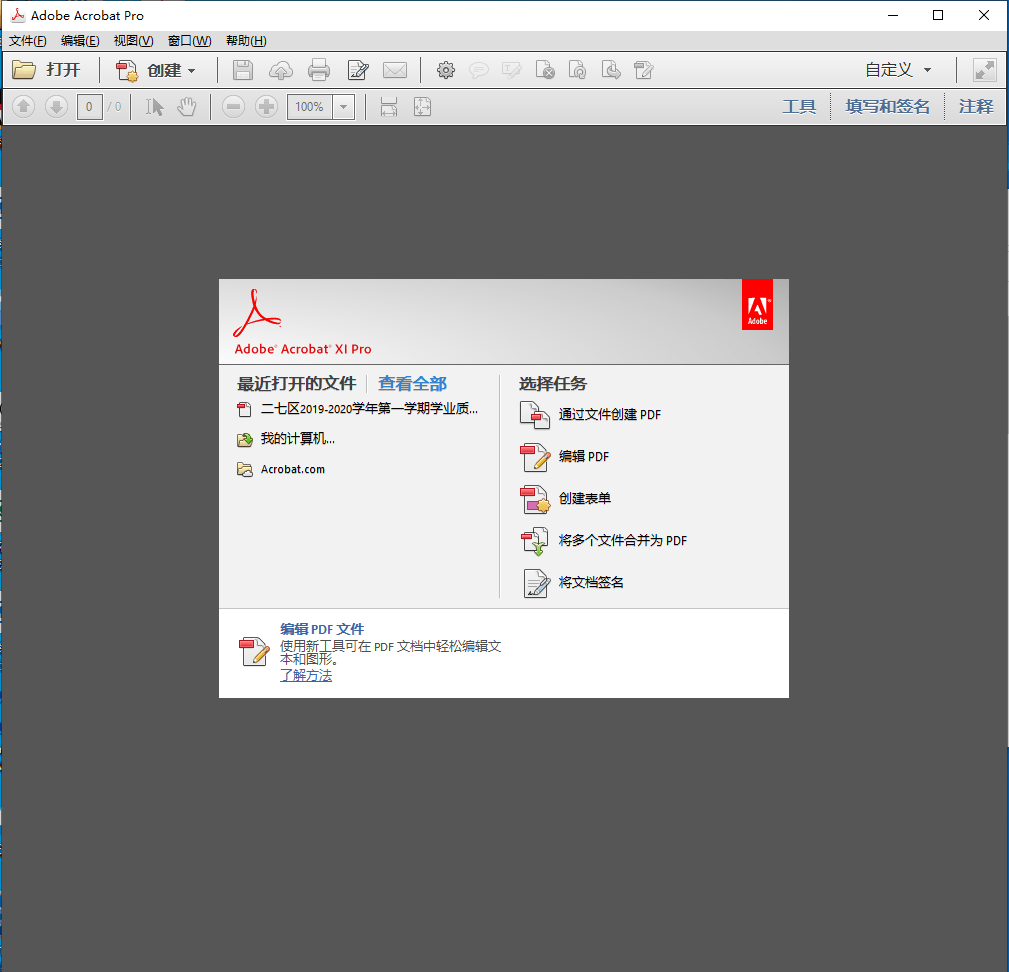This screenshot has width=1009, height=972.
Task: Click the Edit PDF (编辑 PDF) task icon
Action: click(535, 457)
